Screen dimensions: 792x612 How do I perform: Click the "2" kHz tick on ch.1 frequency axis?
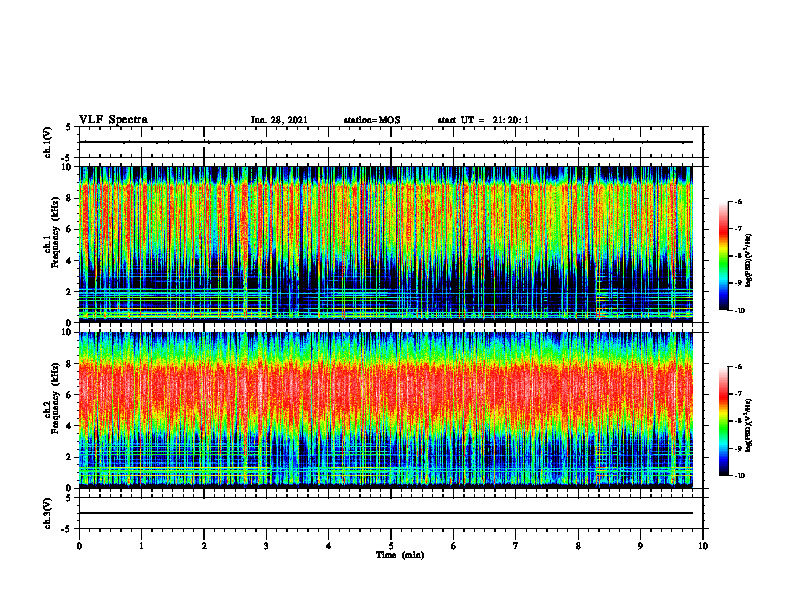coord(70,291)
